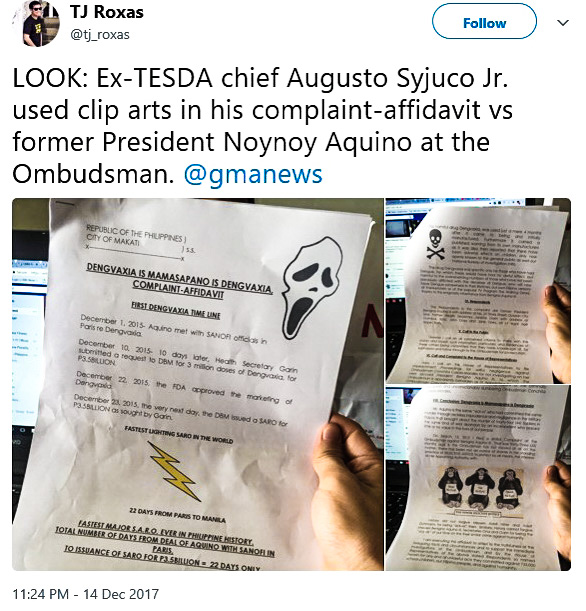Open the three monkeys page photo

point(478,479)
